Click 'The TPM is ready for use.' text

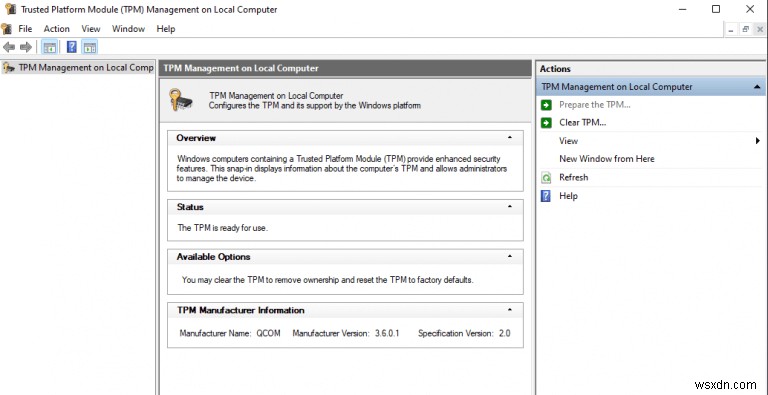click(x=223, y=228)
